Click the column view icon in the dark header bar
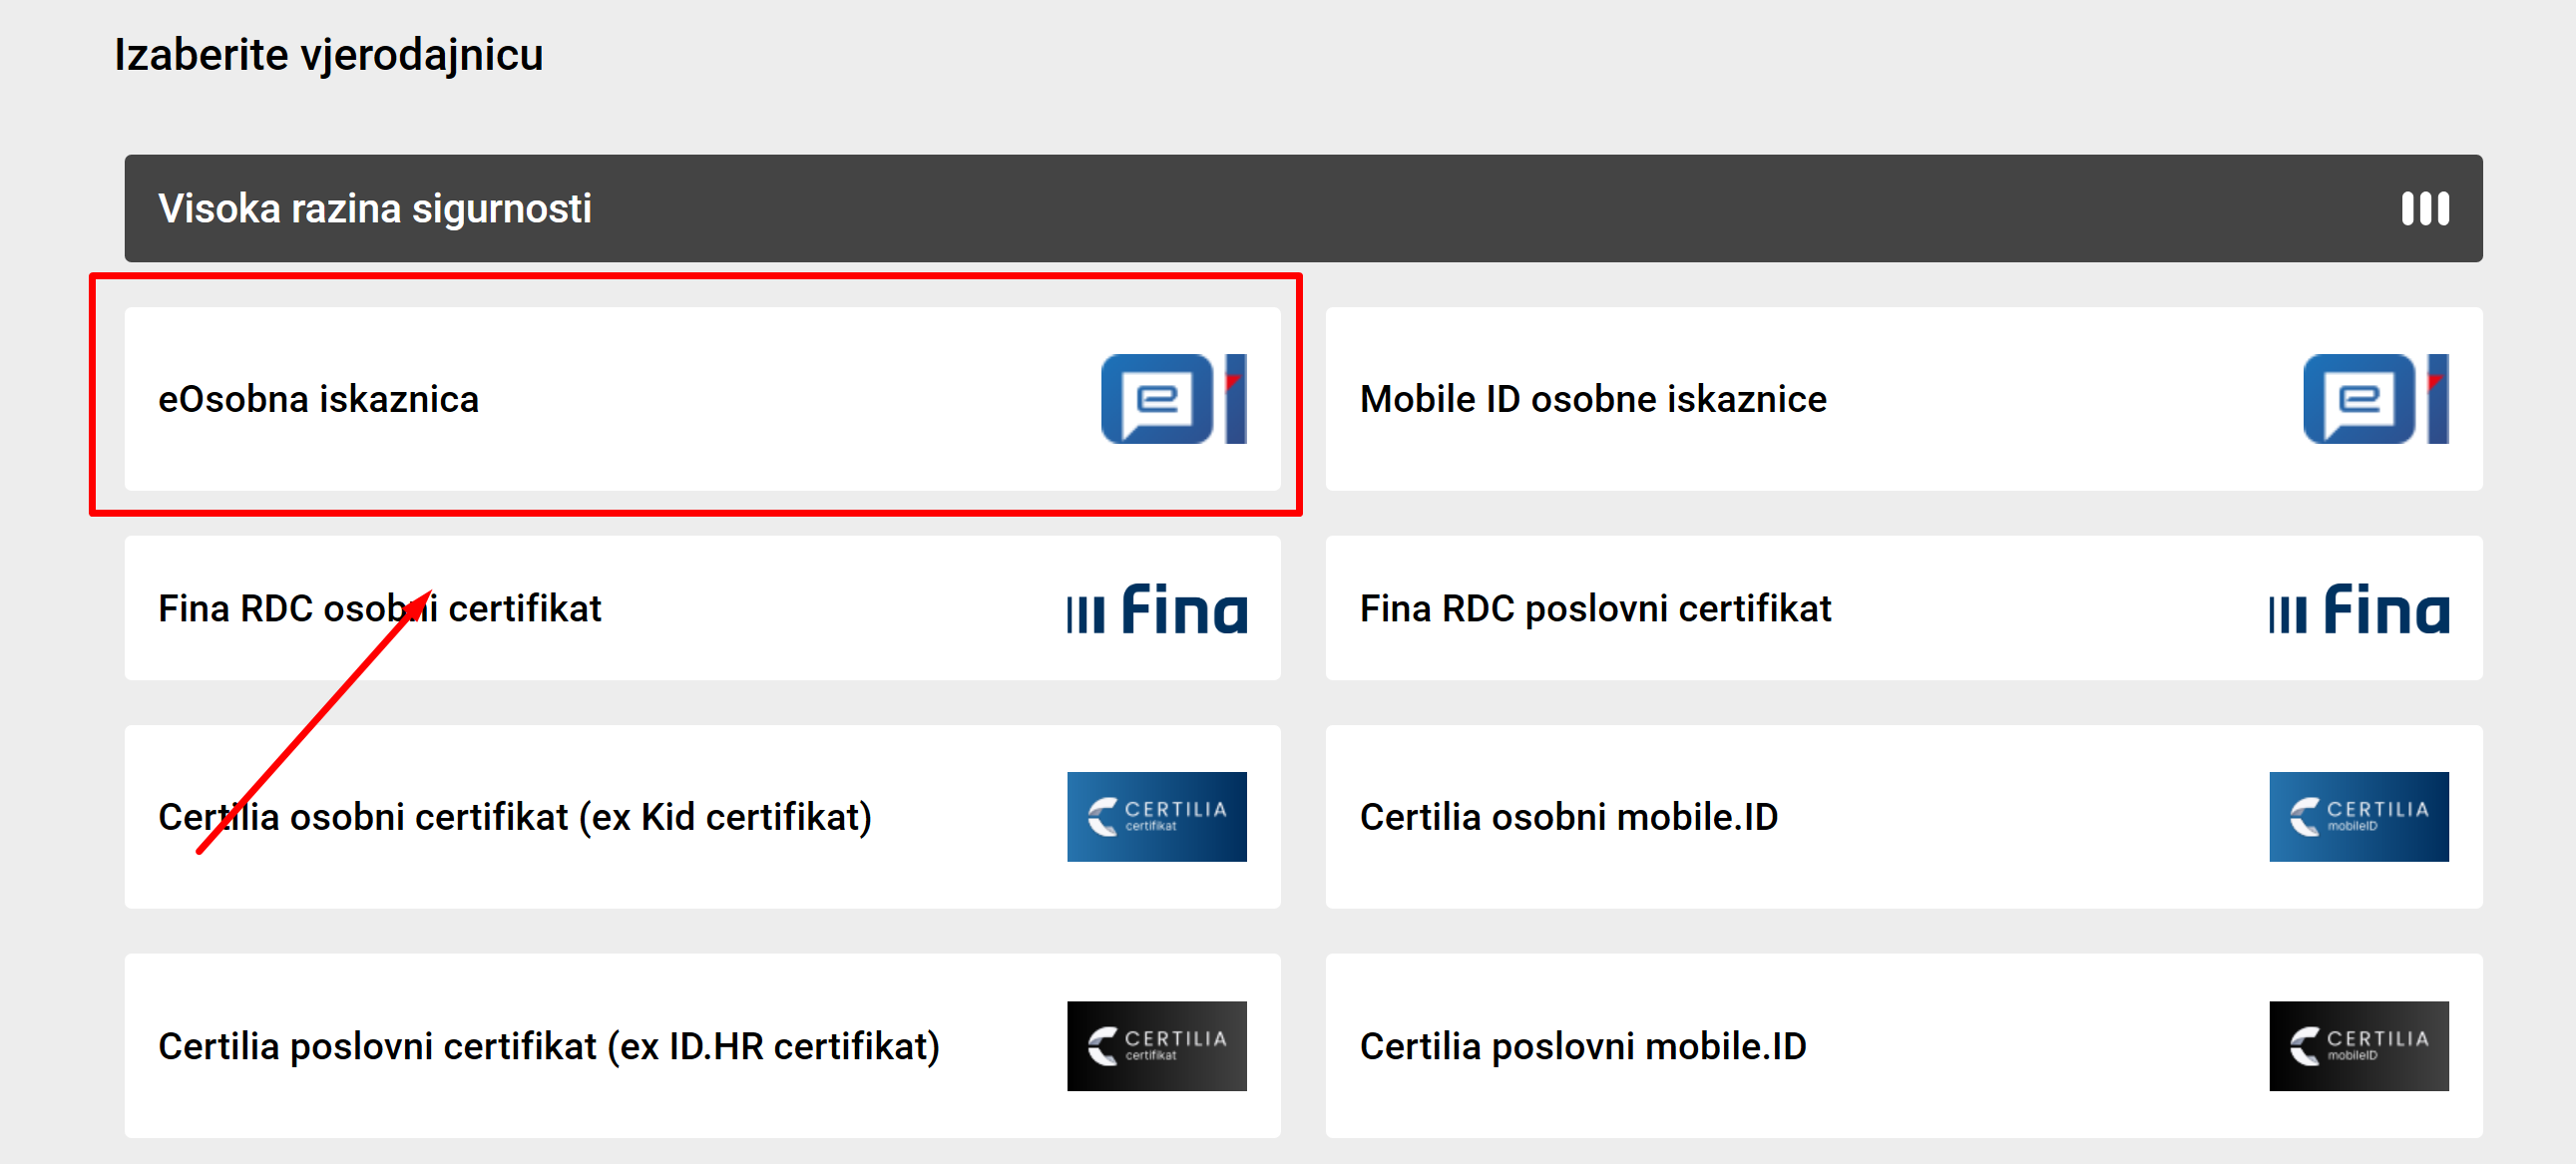 [x=2425, y=208]
